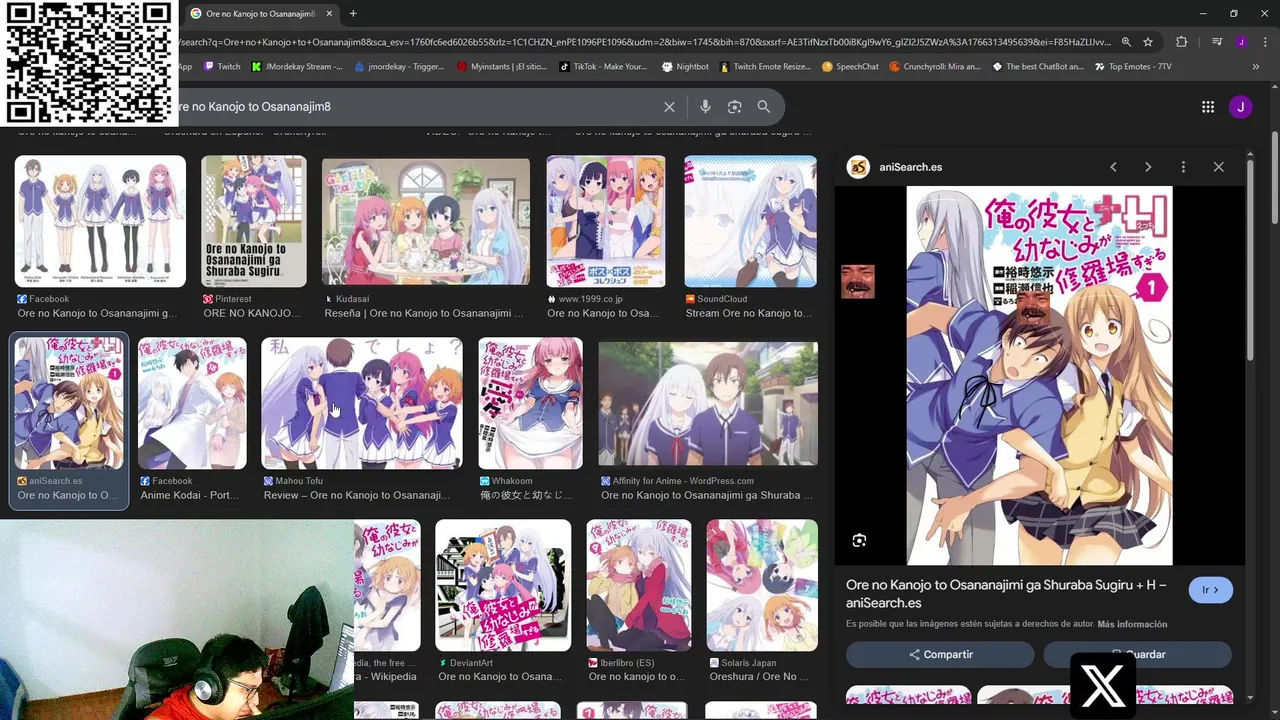Click the large manga cover preview image
Screen dimensions: 1280x720
coord(1039,375)
